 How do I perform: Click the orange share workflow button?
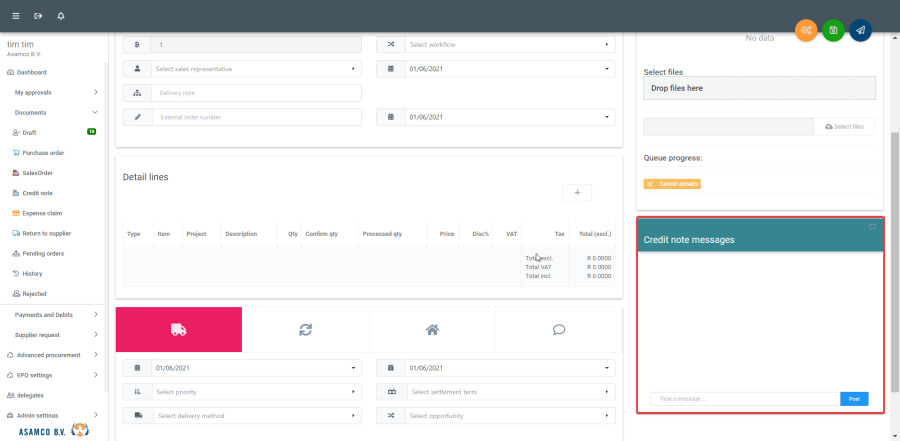pyautogui.click(x=806, y=30)
